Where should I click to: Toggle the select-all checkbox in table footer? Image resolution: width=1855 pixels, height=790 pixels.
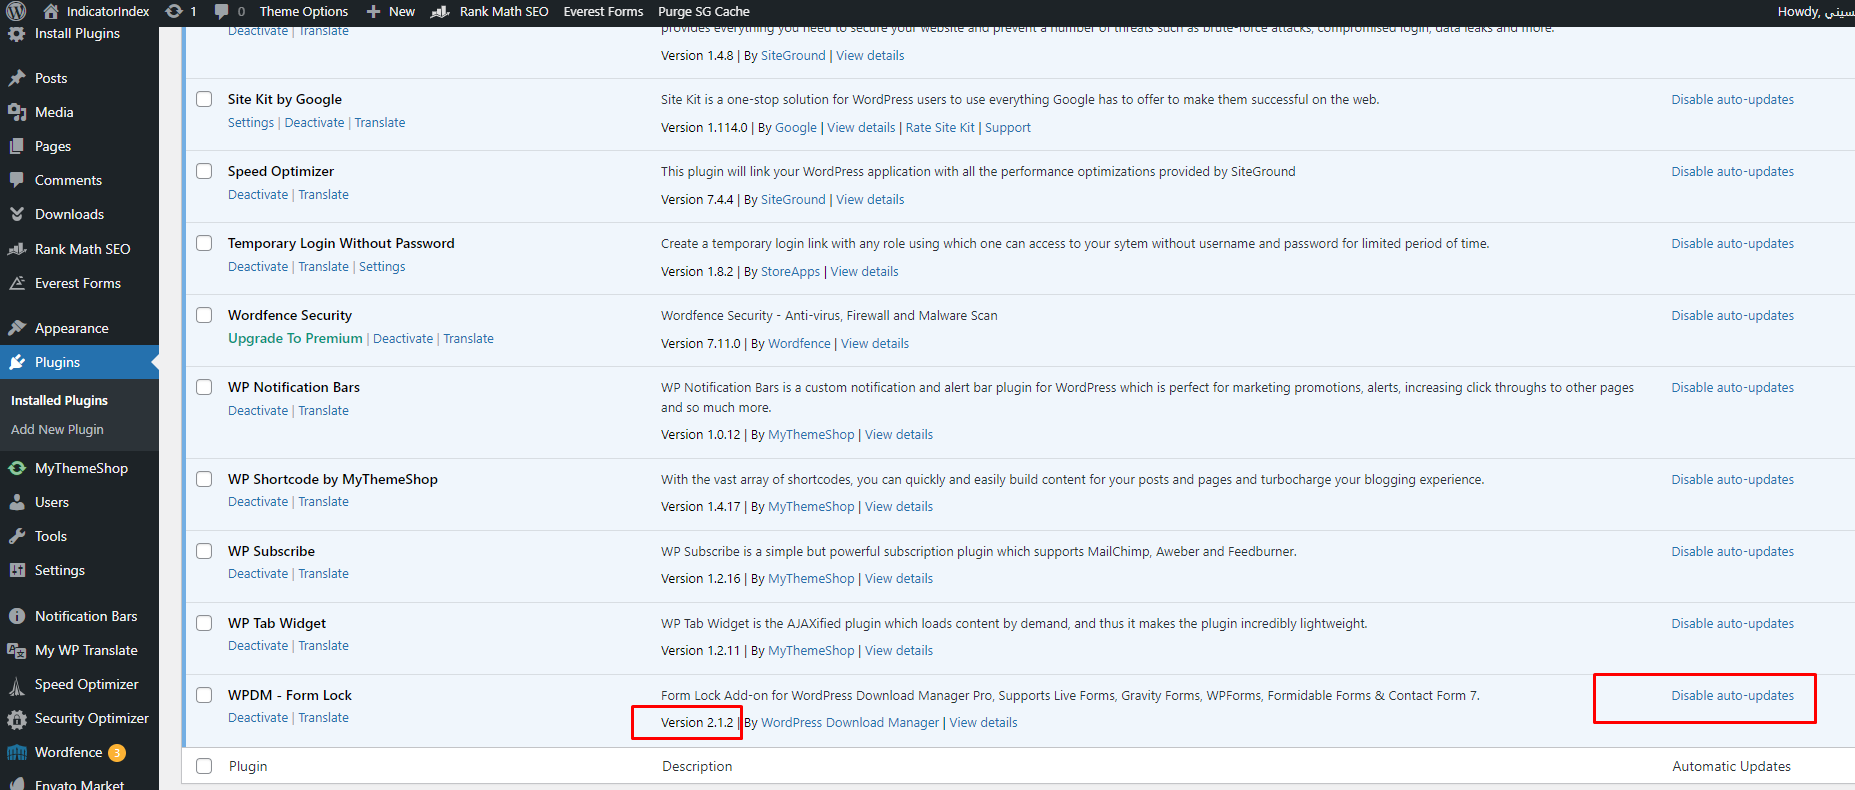(x=204, y=766)
